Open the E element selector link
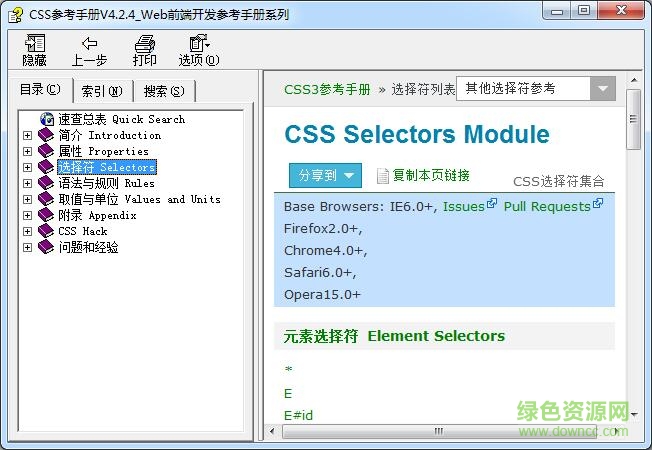This screenshot has height=450, width=652. pyautogui.click(x=288, y=393)
